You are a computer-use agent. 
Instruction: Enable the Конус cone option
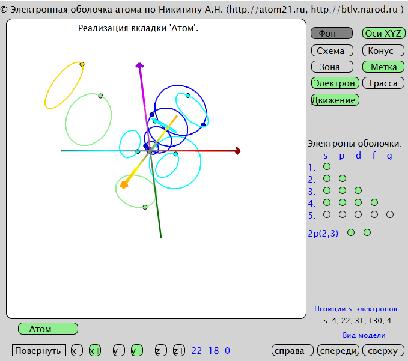[x=383, y=51]
